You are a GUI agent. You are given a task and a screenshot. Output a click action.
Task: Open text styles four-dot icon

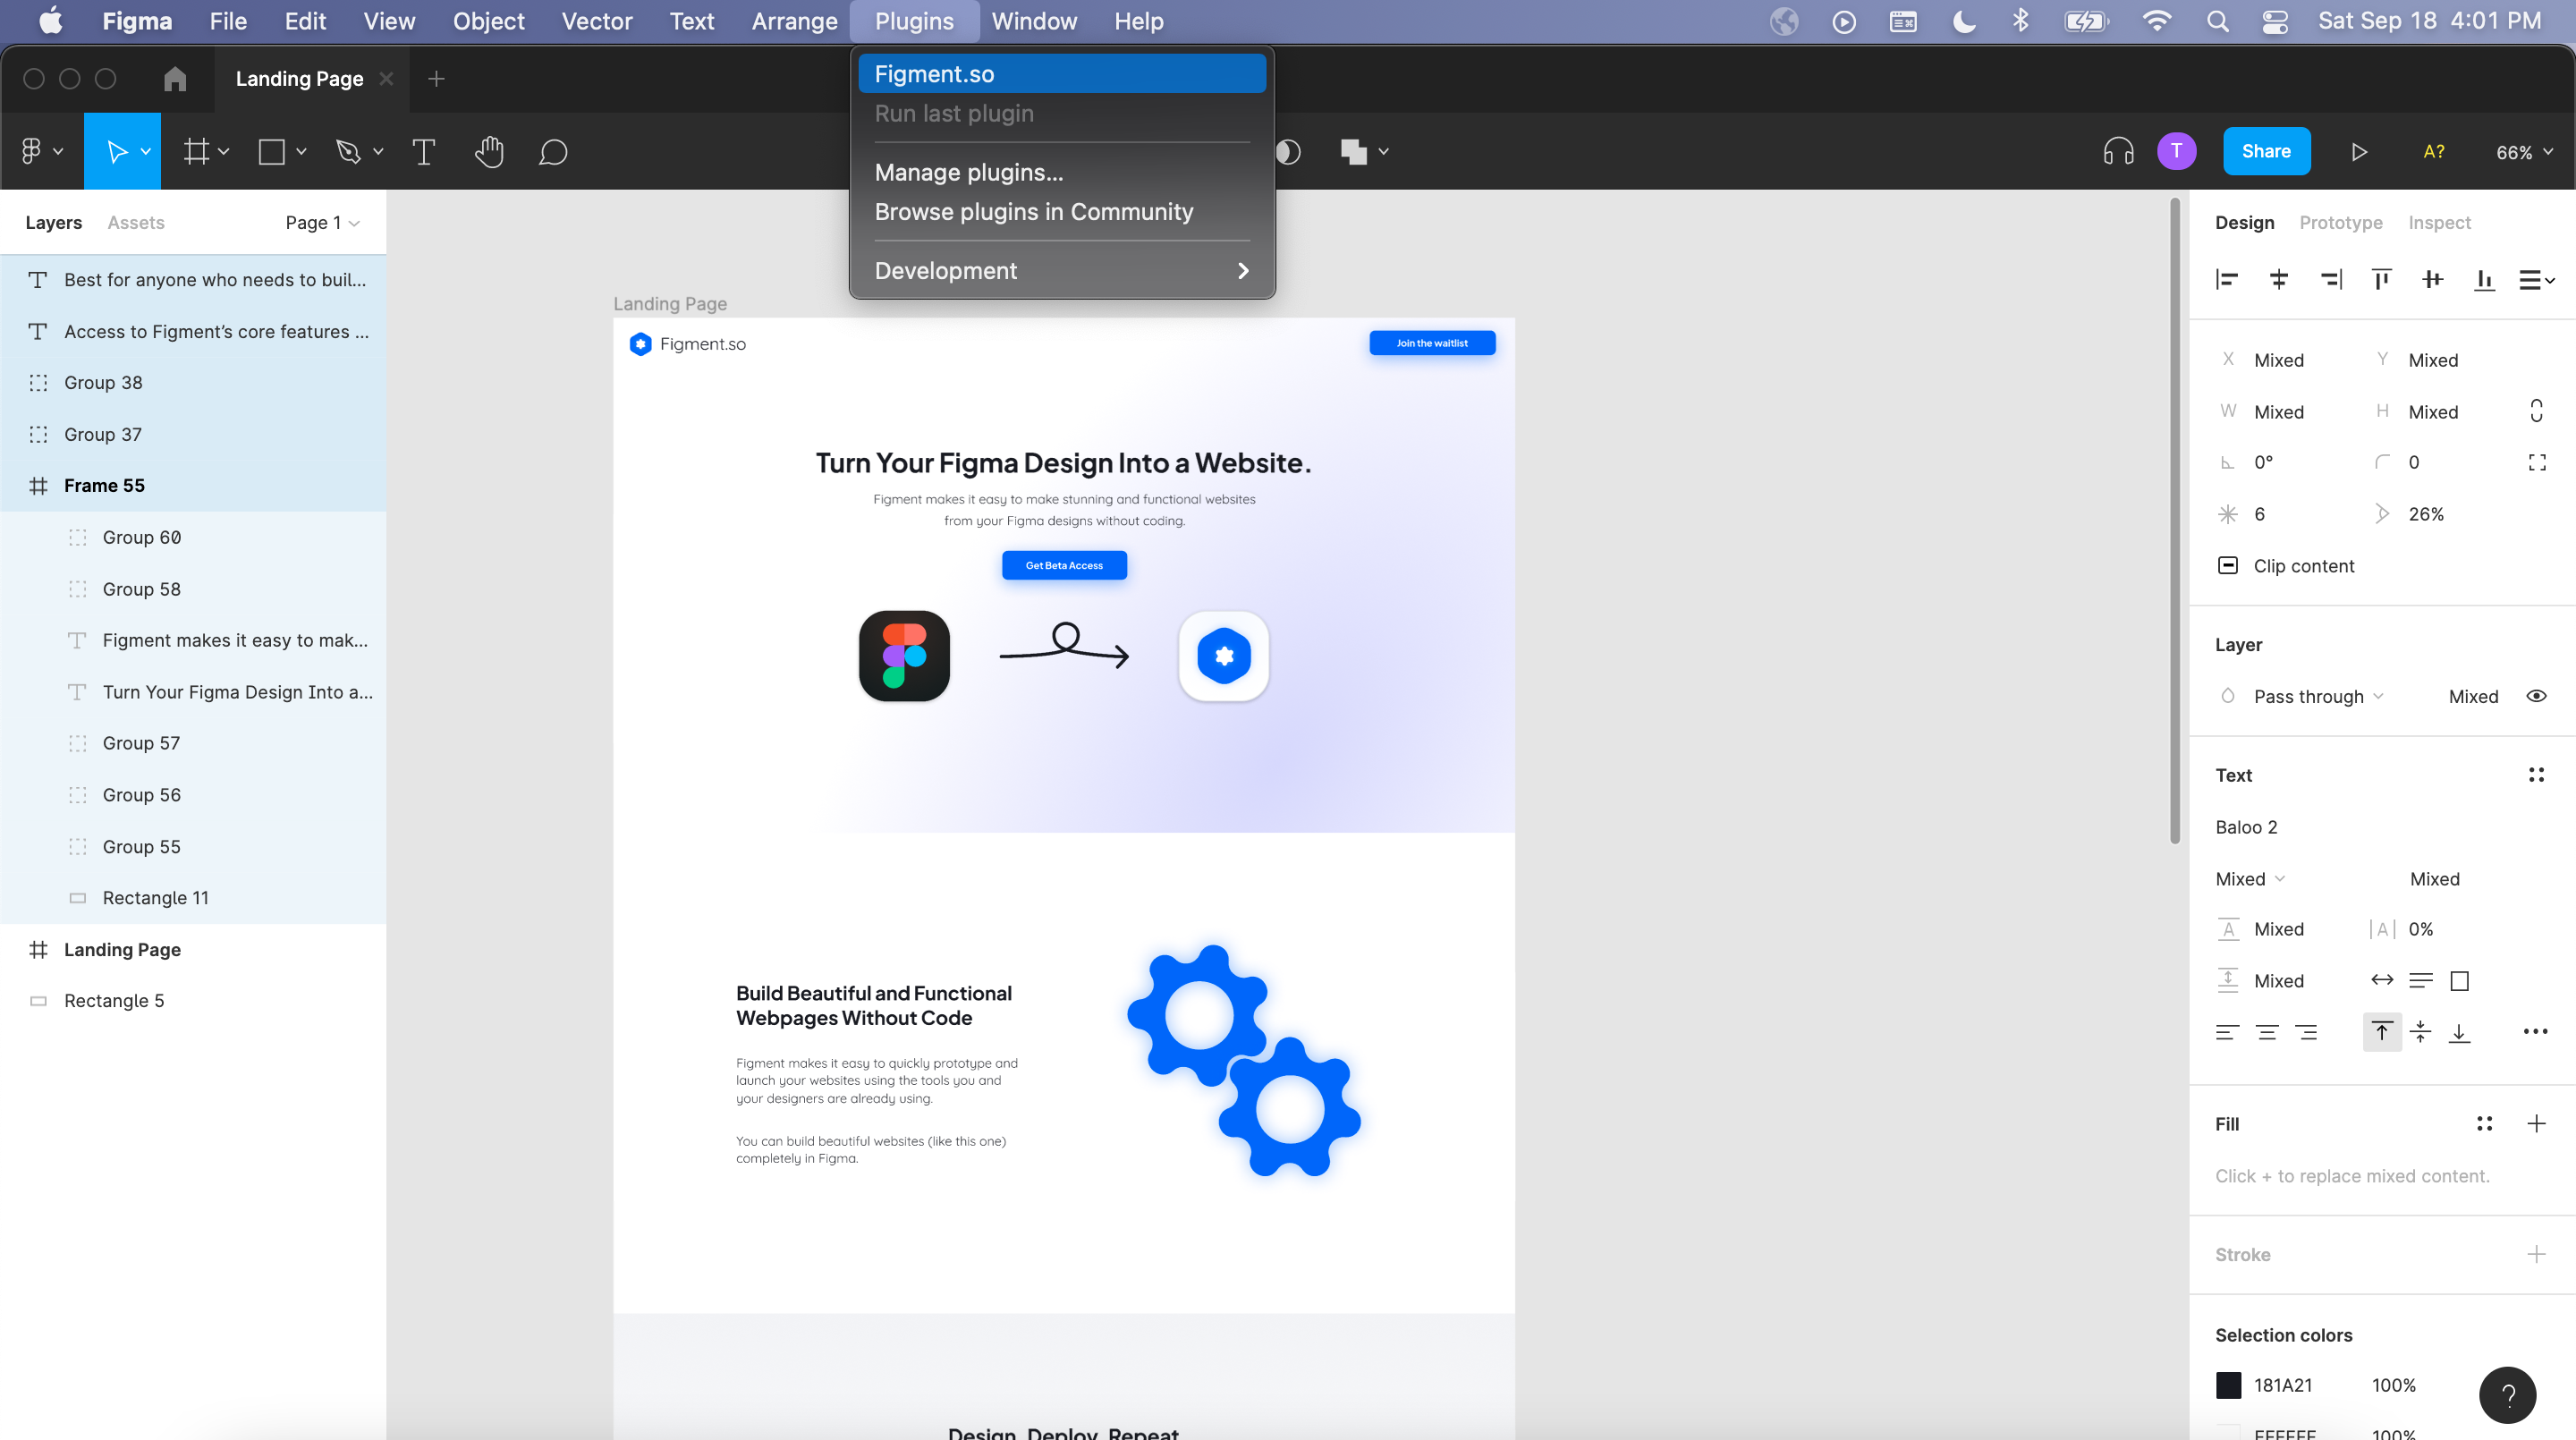click(2536, 775)
